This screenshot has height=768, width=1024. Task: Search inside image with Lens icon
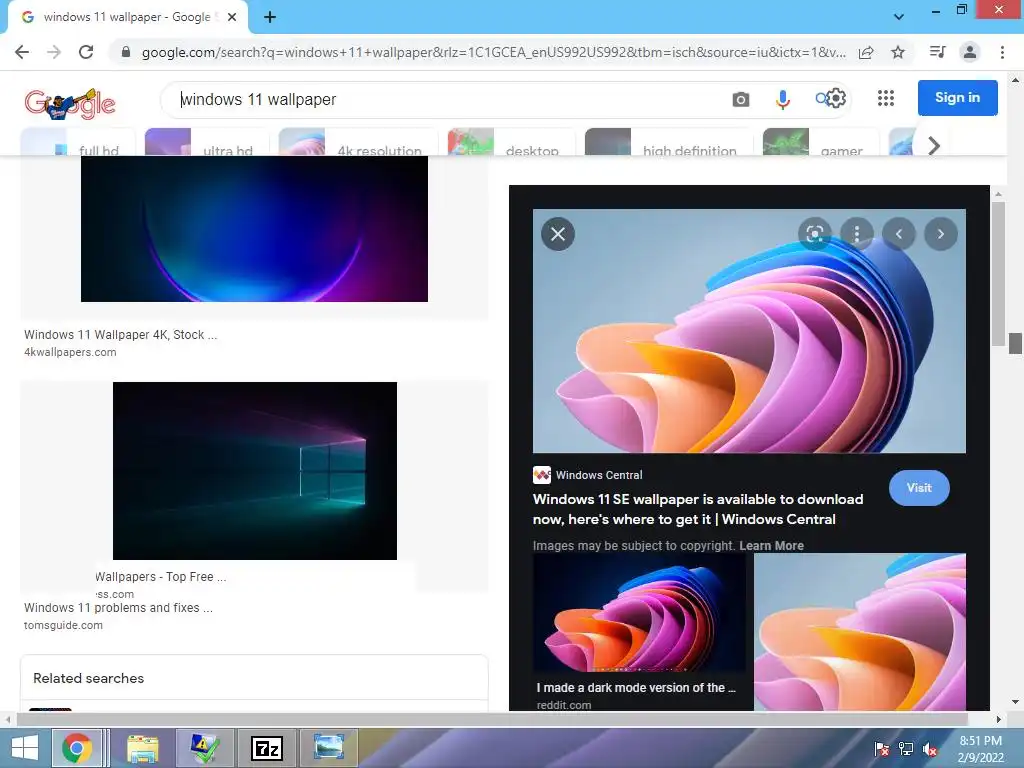tap(814, 234)
